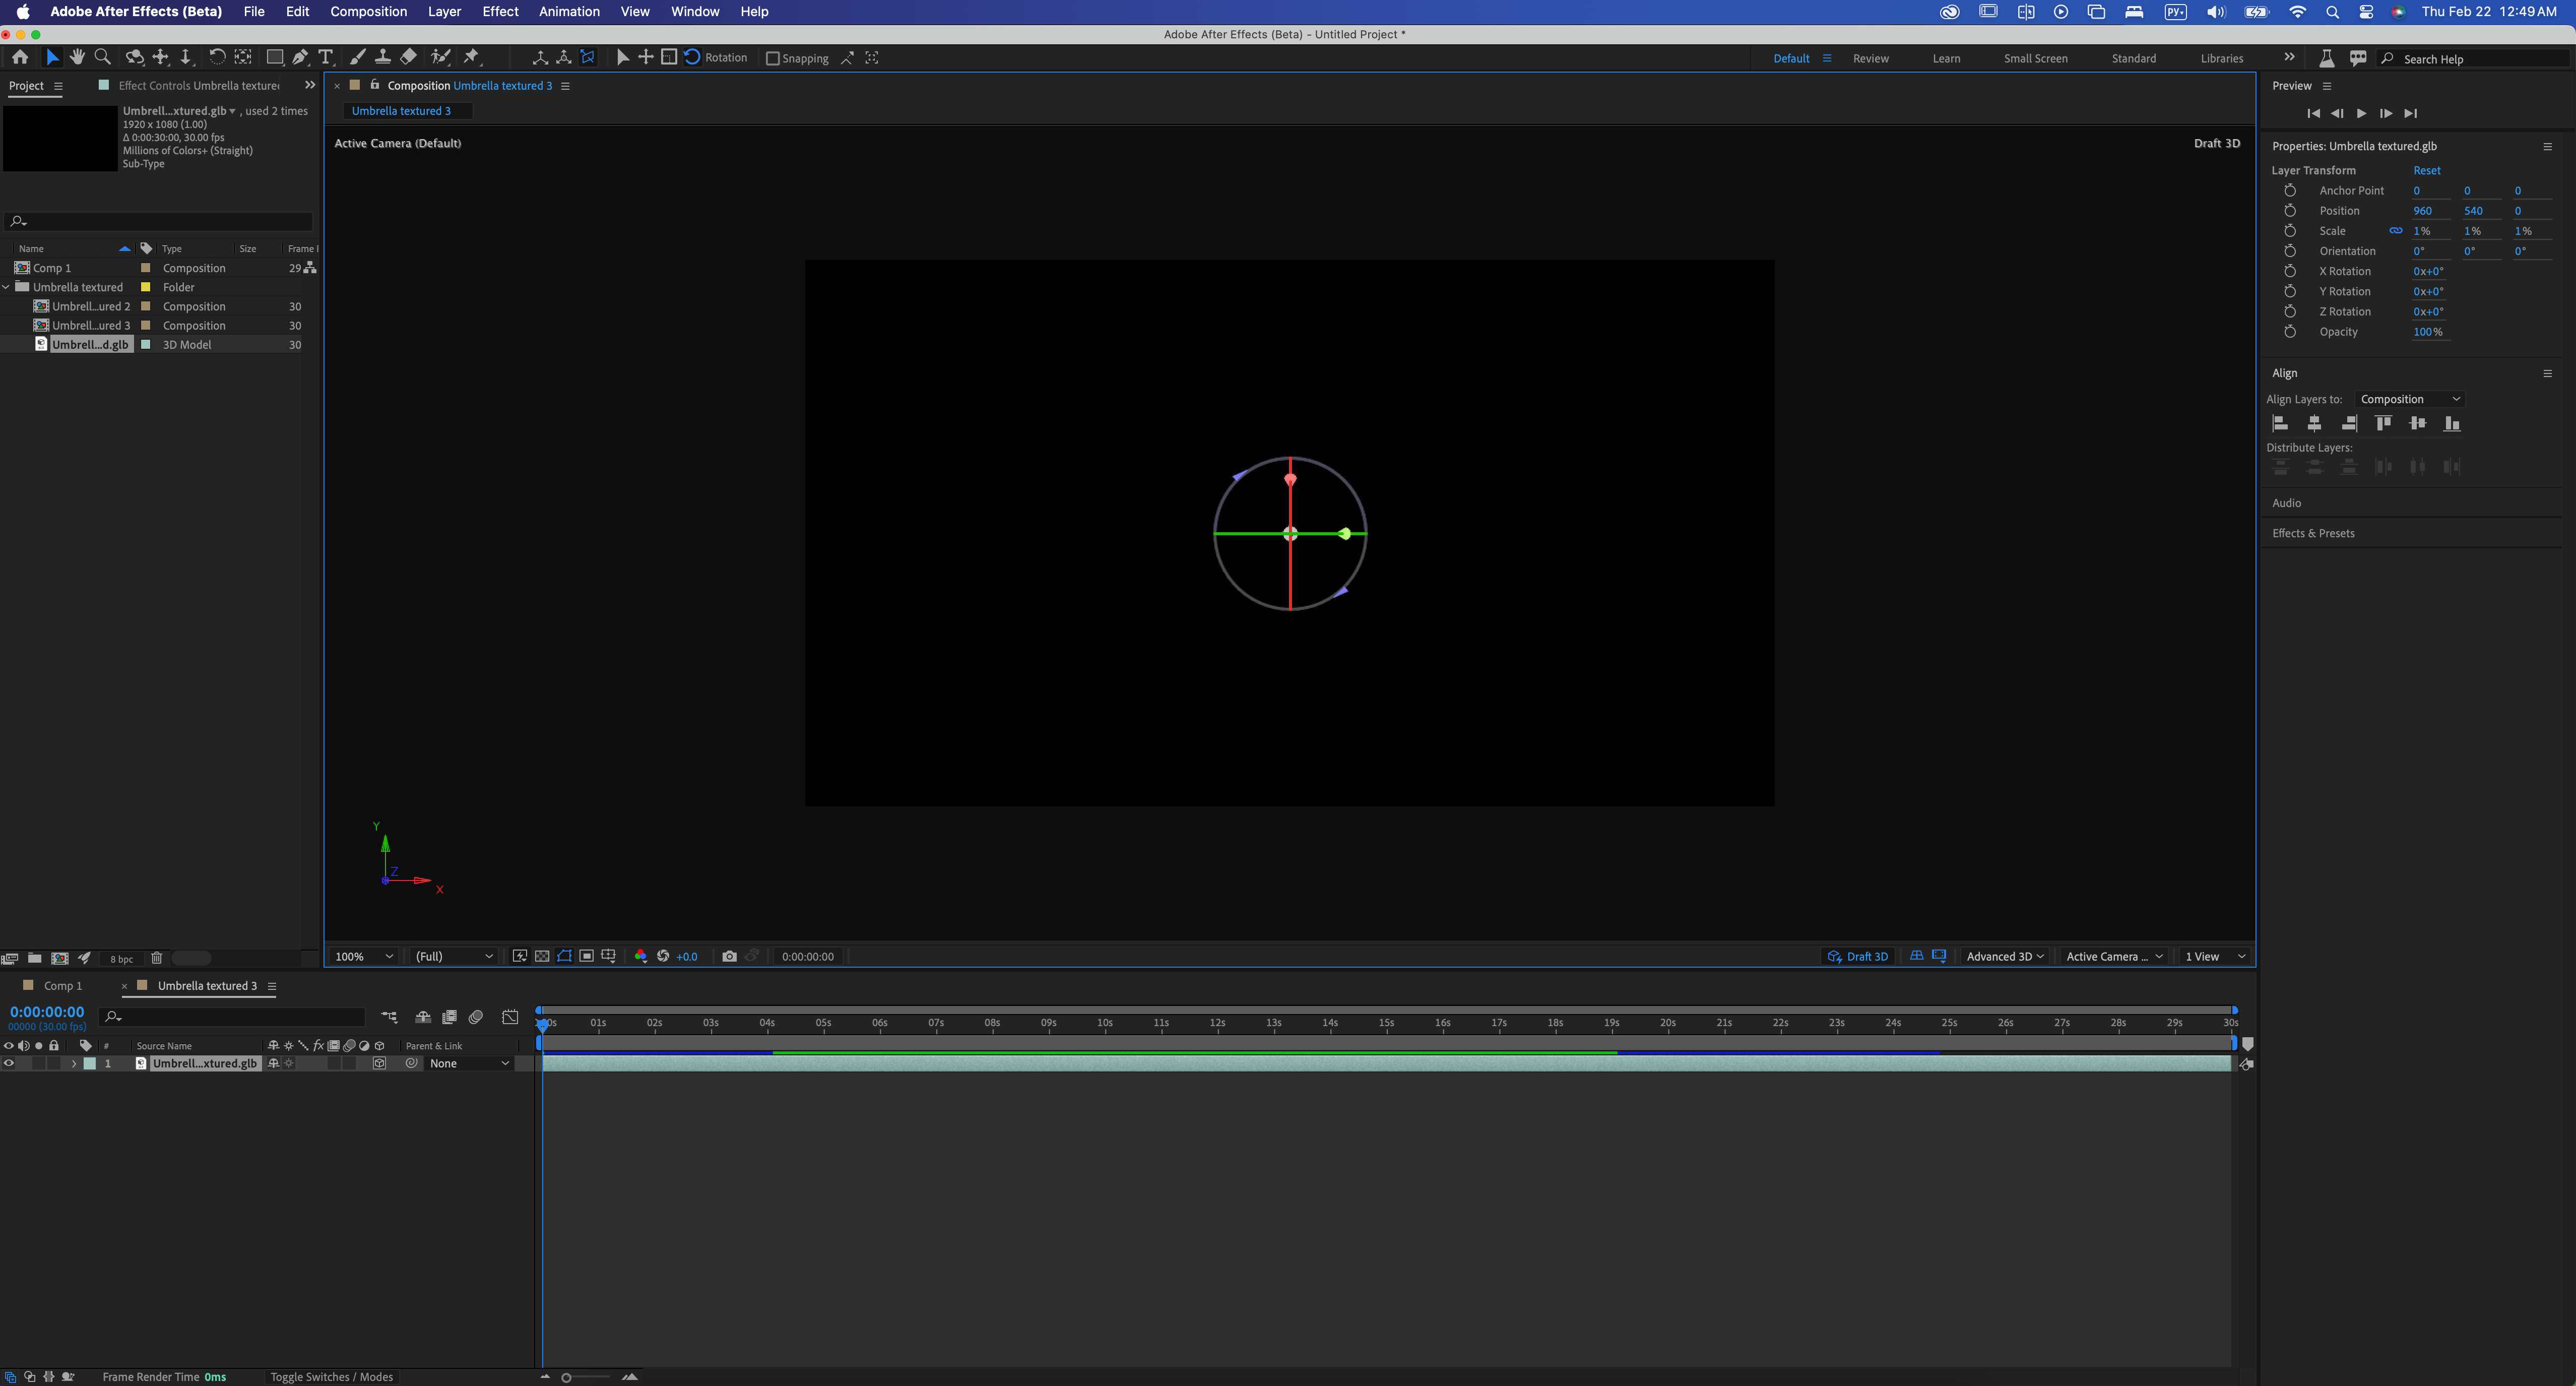The height and width of the screenshot is (1386, 2576).
Task: Lock the Umbrell...xtured.glb layer
Action: pyautogui.click(x=54, y=1063)
